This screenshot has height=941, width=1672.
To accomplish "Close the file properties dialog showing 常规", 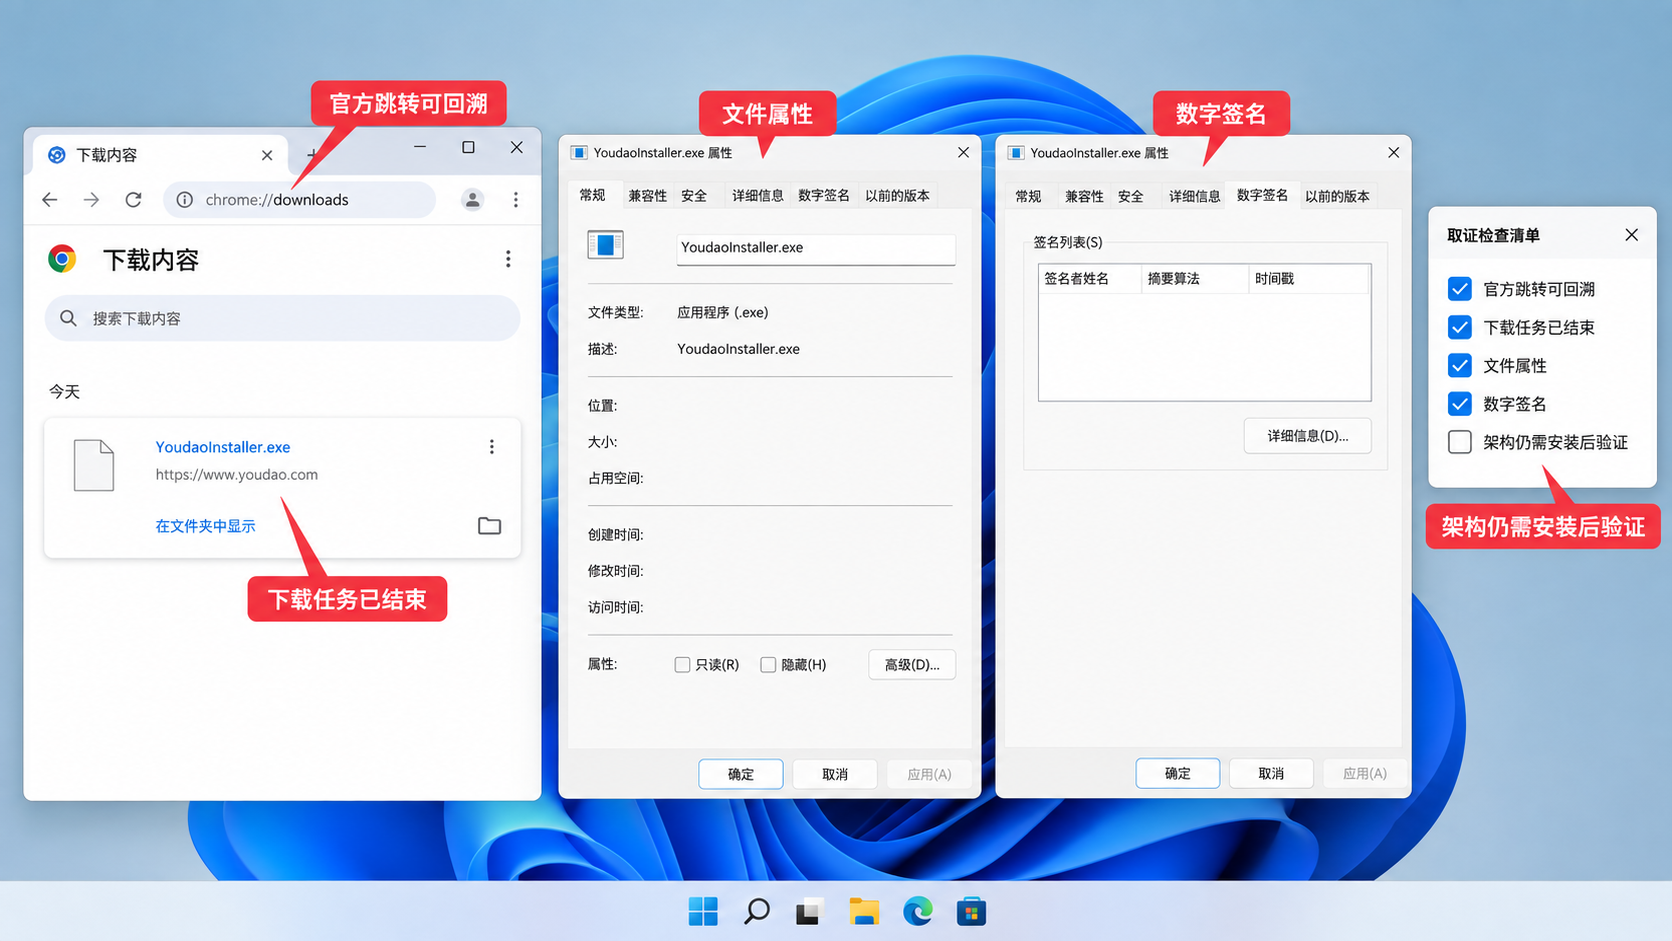I will pos(963,152).
